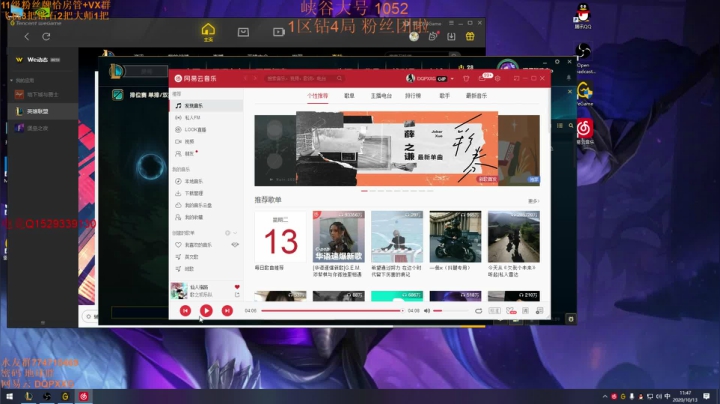Open NetEase Cloud Music desktop shortcut

pyautogui.click(x=584, y=131)
